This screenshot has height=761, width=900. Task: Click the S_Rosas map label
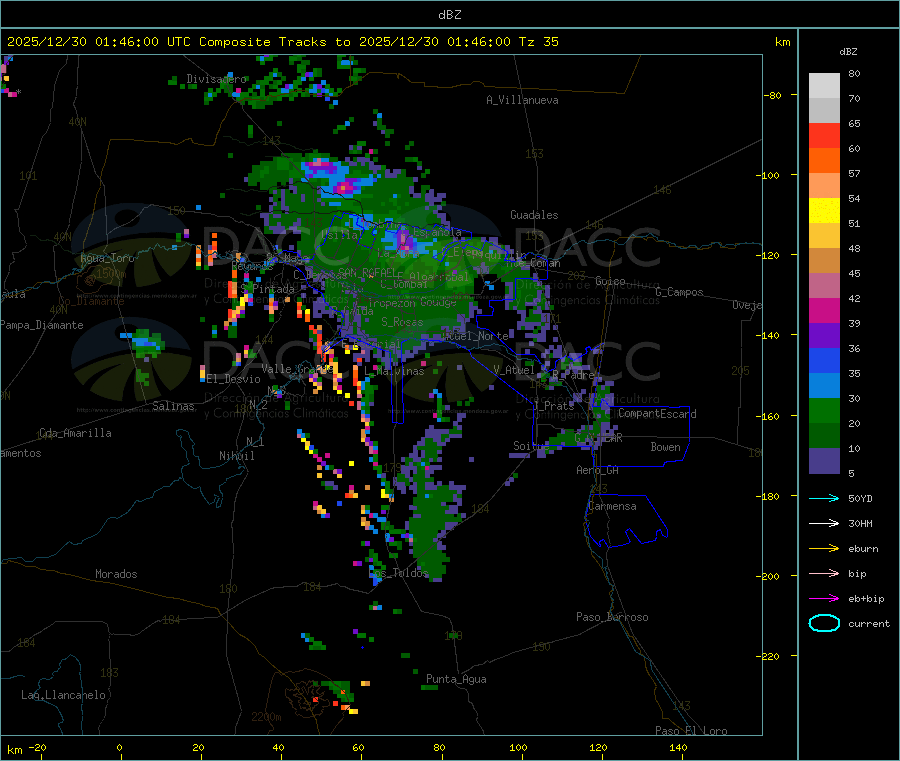(x=402, y=322)
